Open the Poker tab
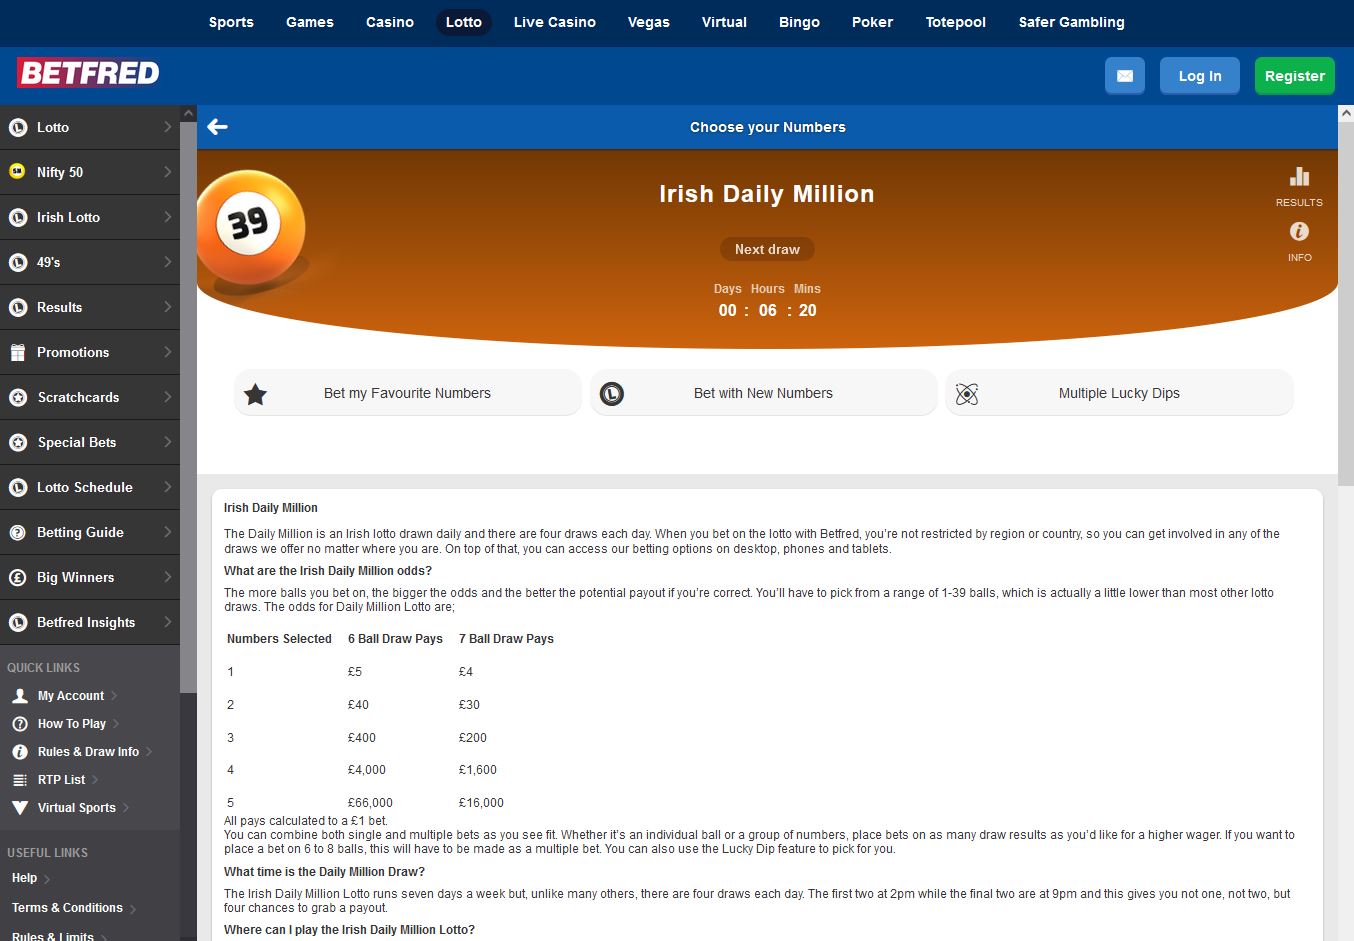1354x941 pixels. (x=872, y=22)
